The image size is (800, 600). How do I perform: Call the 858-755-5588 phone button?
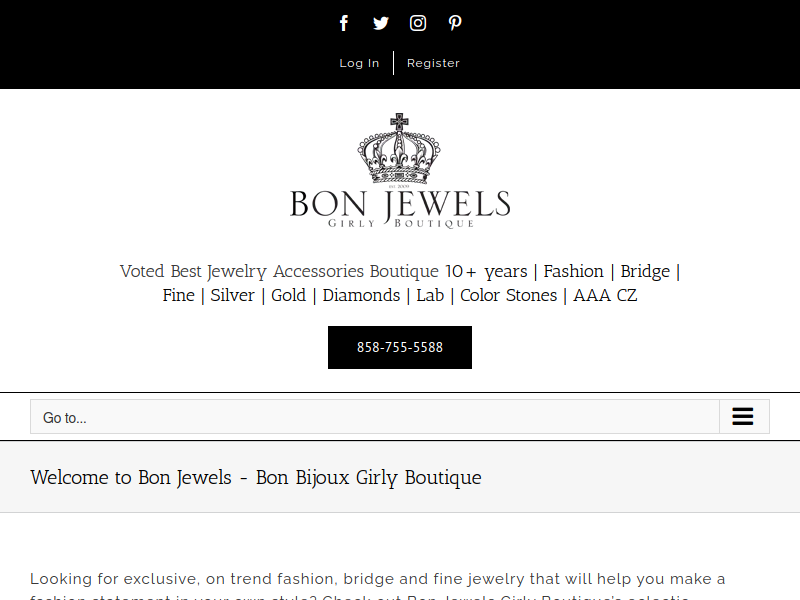(x=400, y=347)
